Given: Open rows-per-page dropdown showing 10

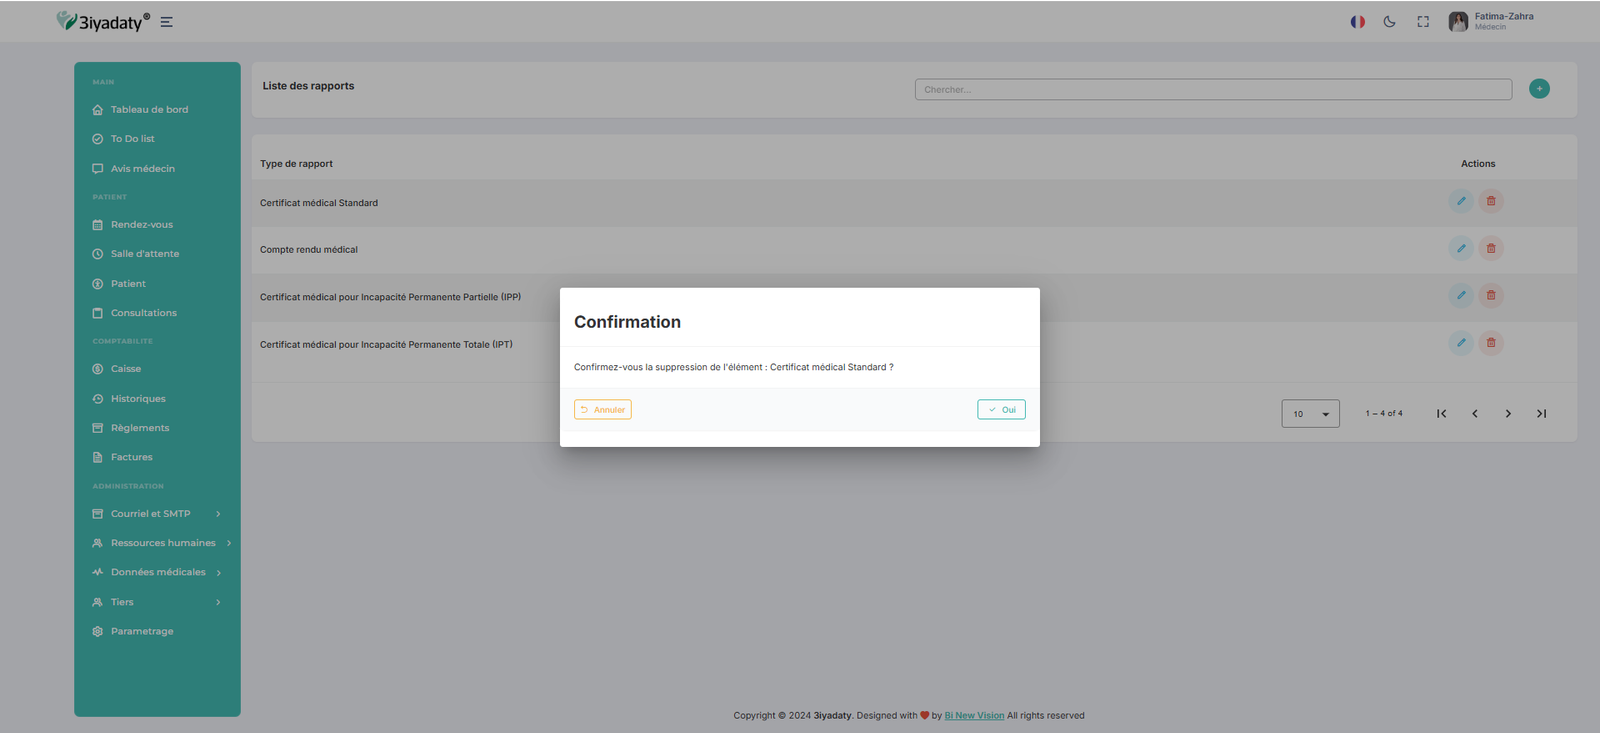Looking at the screenshot, I should (1310, 414).
